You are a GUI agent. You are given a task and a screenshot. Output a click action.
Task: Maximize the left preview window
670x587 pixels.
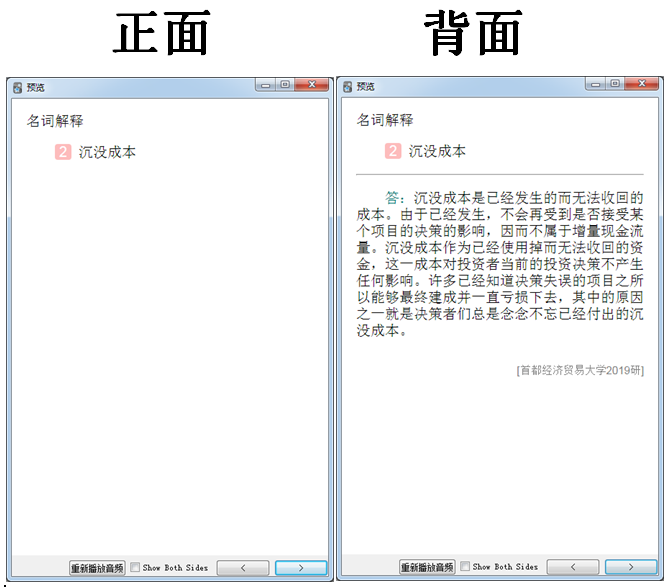(x=285, y=85)
